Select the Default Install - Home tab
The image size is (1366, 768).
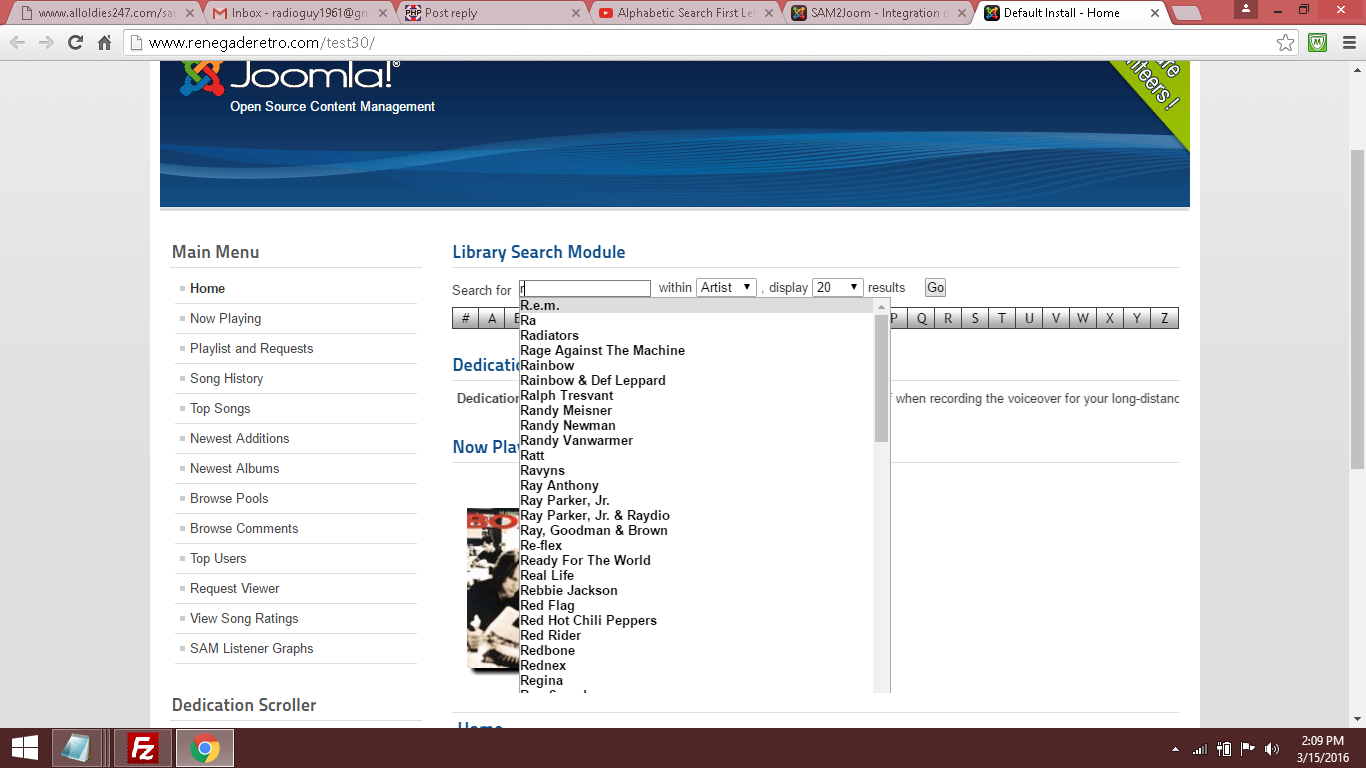point(1070,13)
